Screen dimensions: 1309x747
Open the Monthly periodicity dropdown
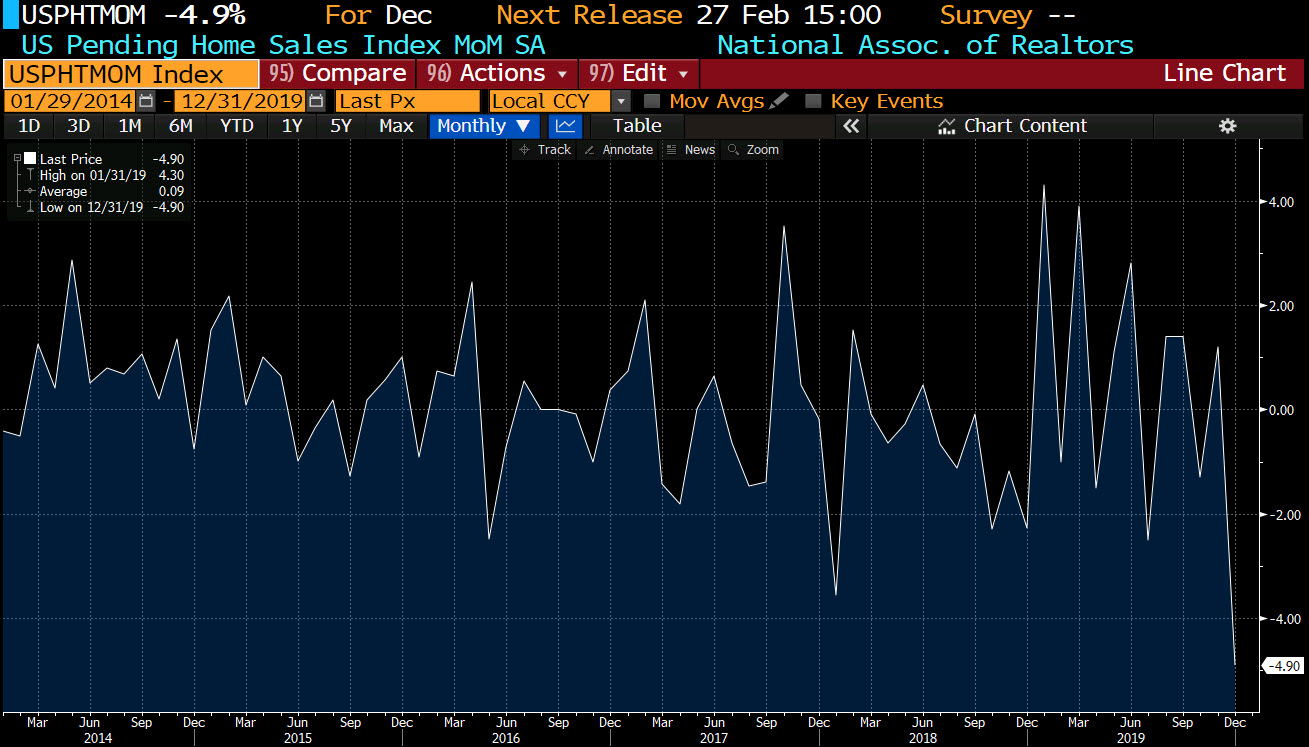click(484, 126)
